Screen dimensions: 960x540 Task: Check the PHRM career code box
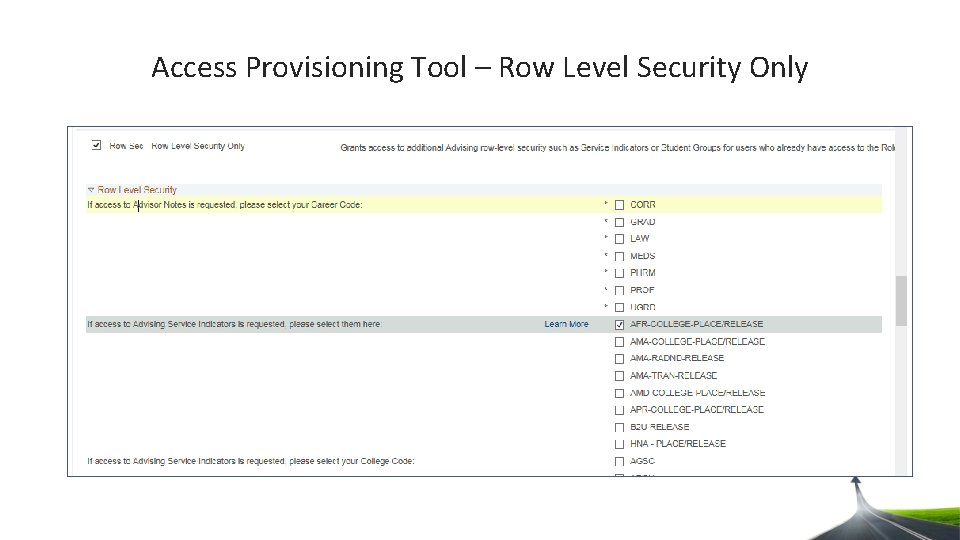(x=620, y=273)
